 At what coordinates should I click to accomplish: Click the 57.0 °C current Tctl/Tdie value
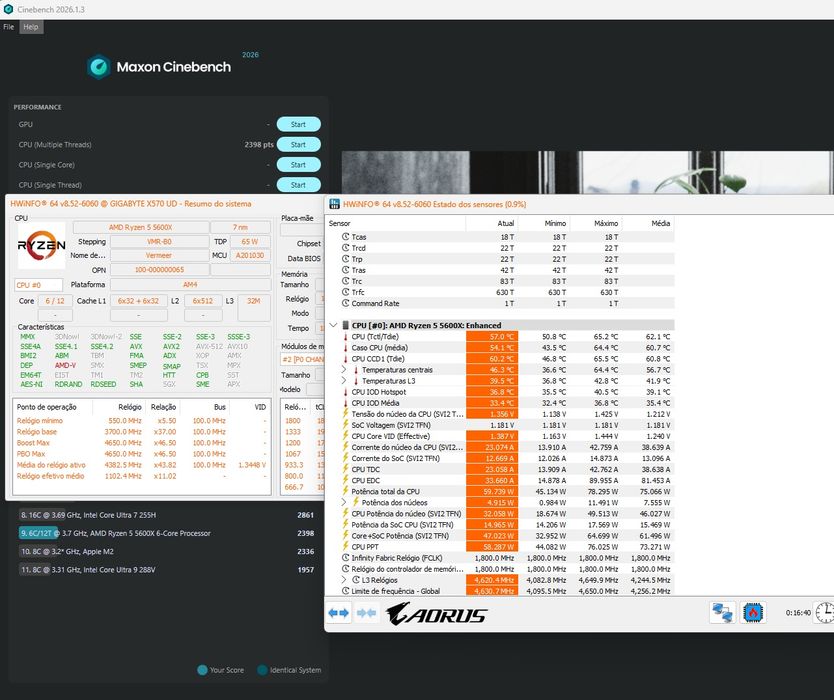[x=492, y=337]
